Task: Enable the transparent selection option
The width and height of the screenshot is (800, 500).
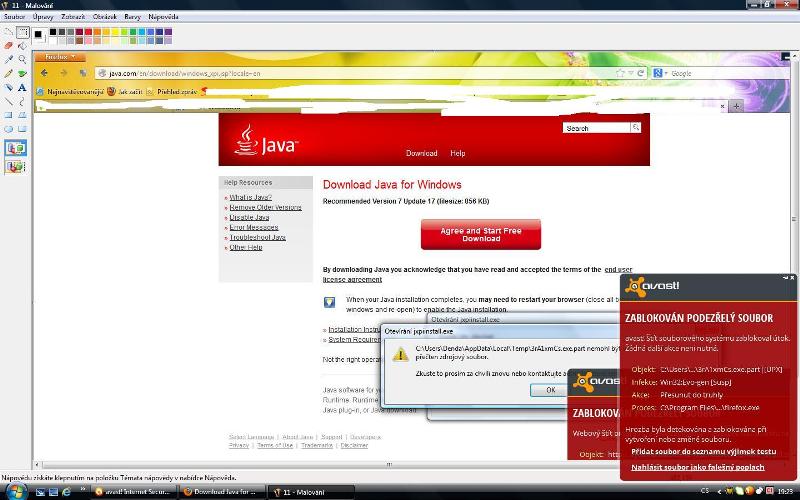Action: pyautogui.click(x=15, y=166)
